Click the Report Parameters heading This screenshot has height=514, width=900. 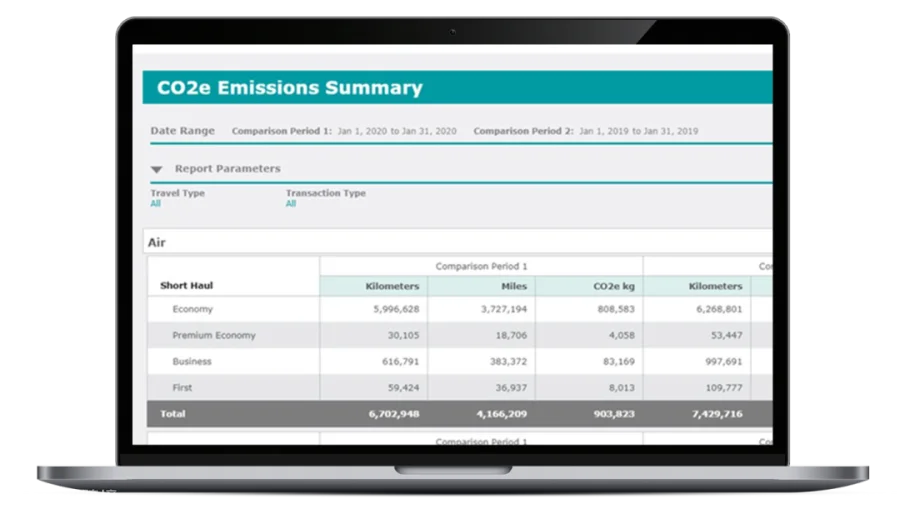[x=227, y=169]
